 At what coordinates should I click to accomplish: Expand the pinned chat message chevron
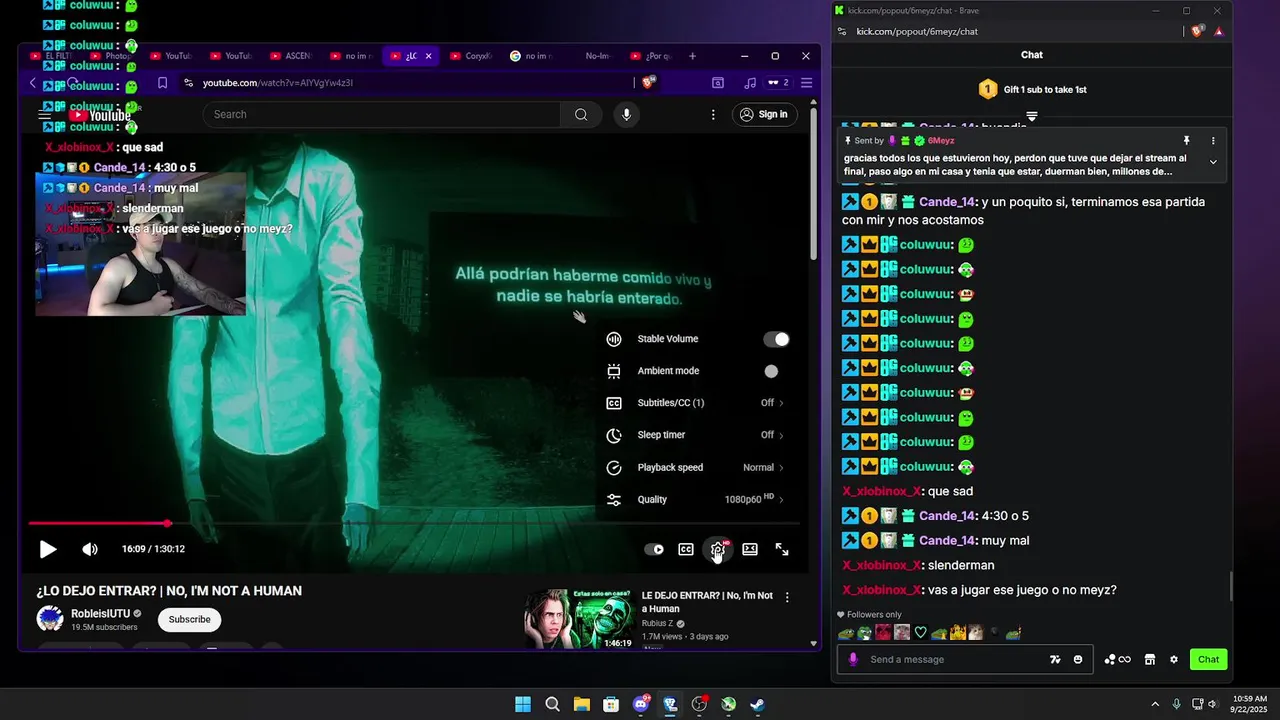(x=1213, y=162)
